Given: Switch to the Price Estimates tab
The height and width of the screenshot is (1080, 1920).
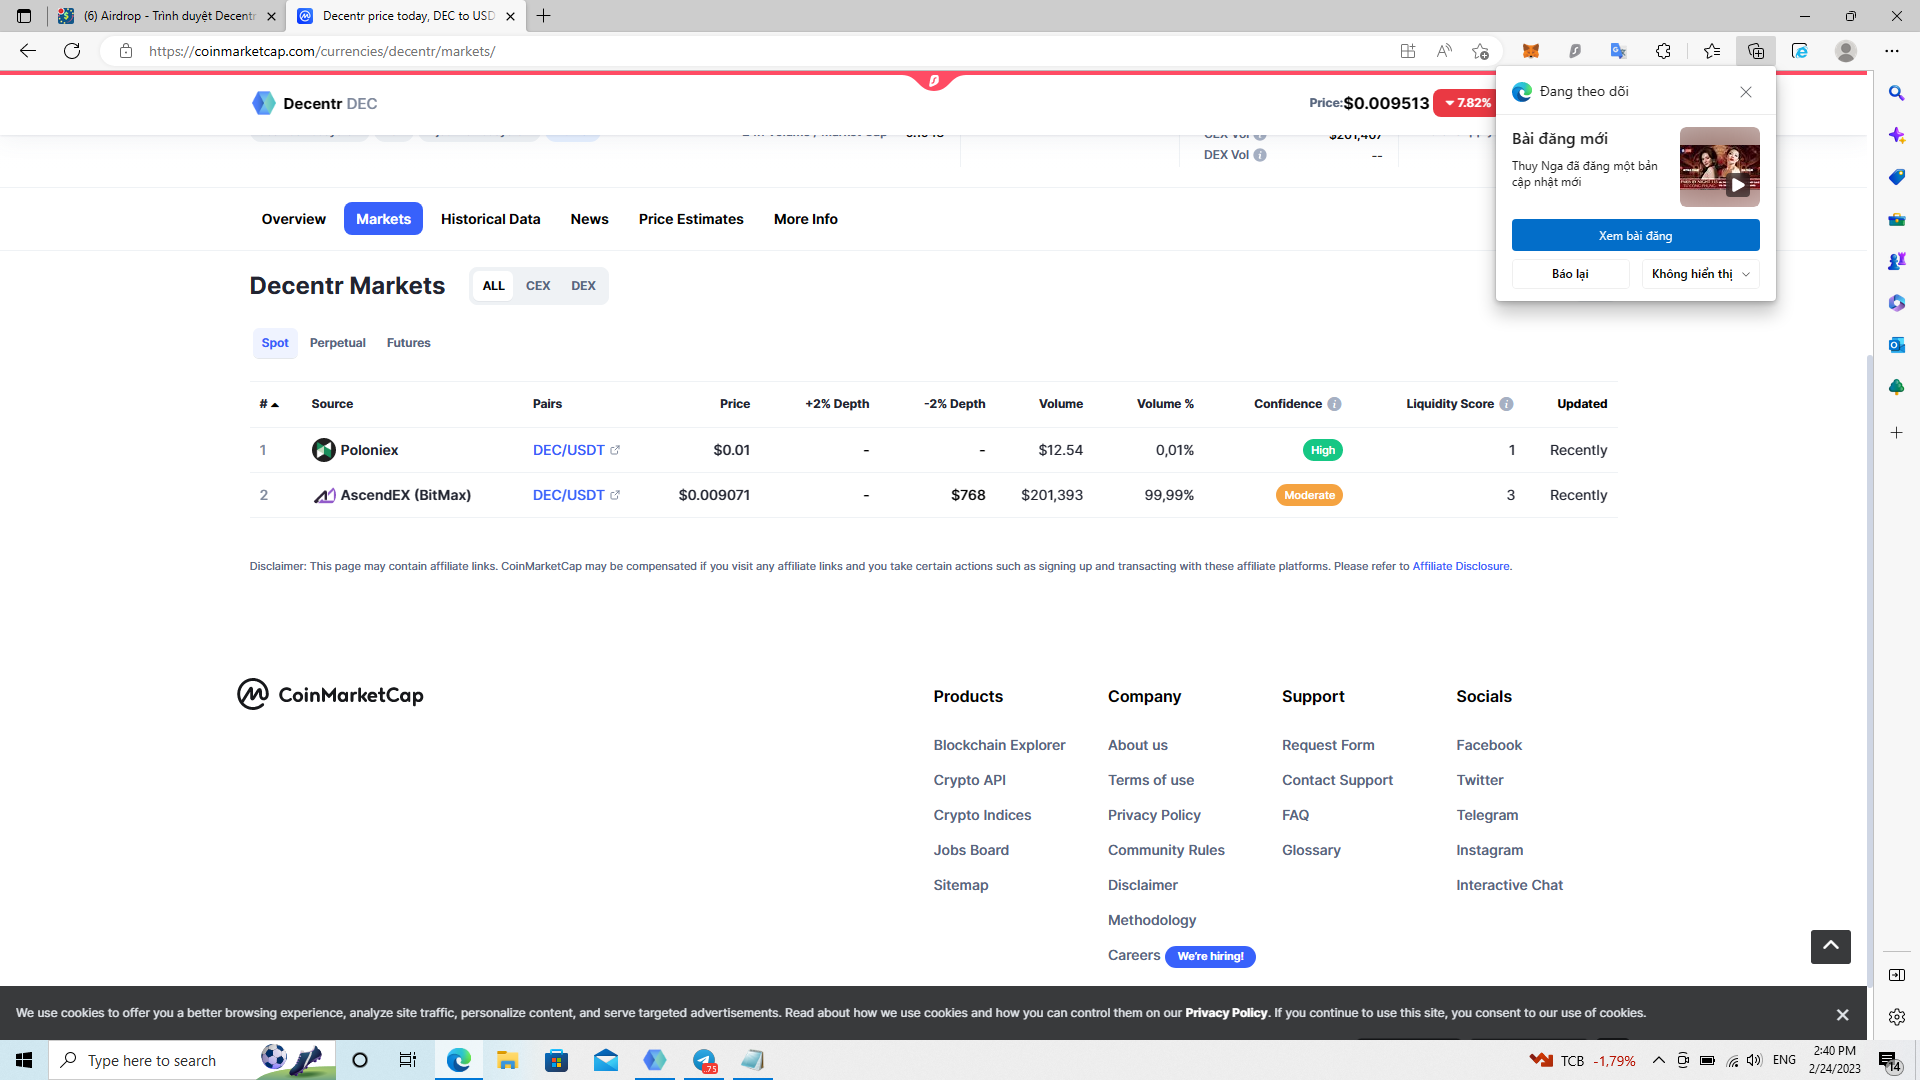Looking at the screenshot, I should (x=691, y=219).
